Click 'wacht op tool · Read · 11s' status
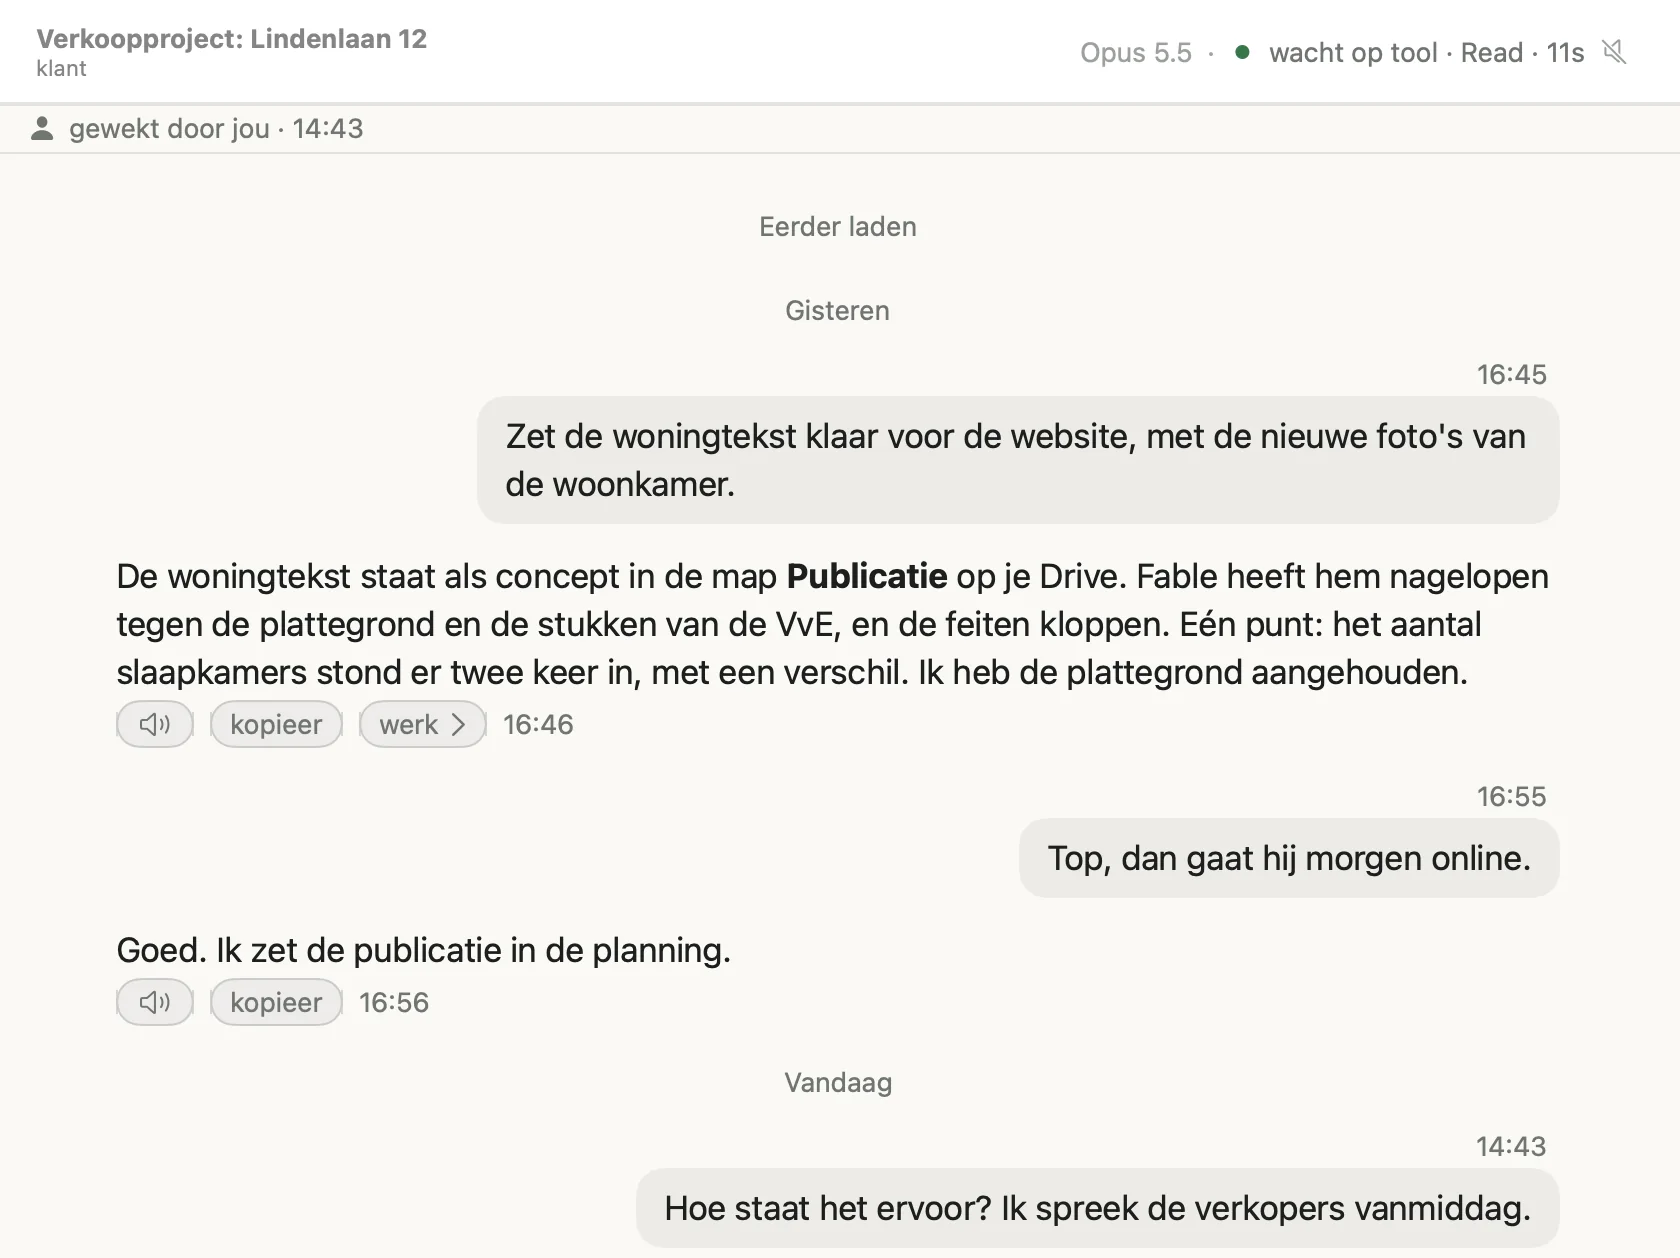 point(1427,53)
